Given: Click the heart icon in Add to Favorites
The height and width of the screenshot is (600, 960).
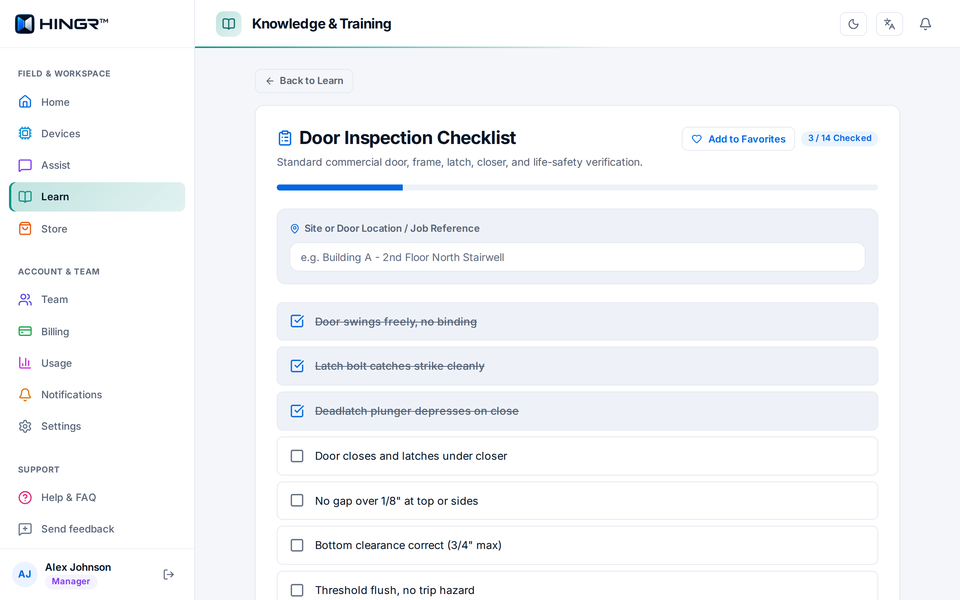Looking at the screenshot, I should [697, 139].
